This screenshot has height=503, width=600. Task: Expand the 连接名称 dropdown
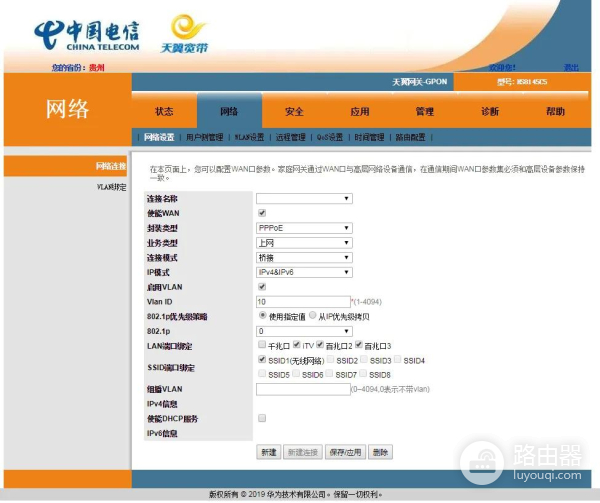coord(304,199)
